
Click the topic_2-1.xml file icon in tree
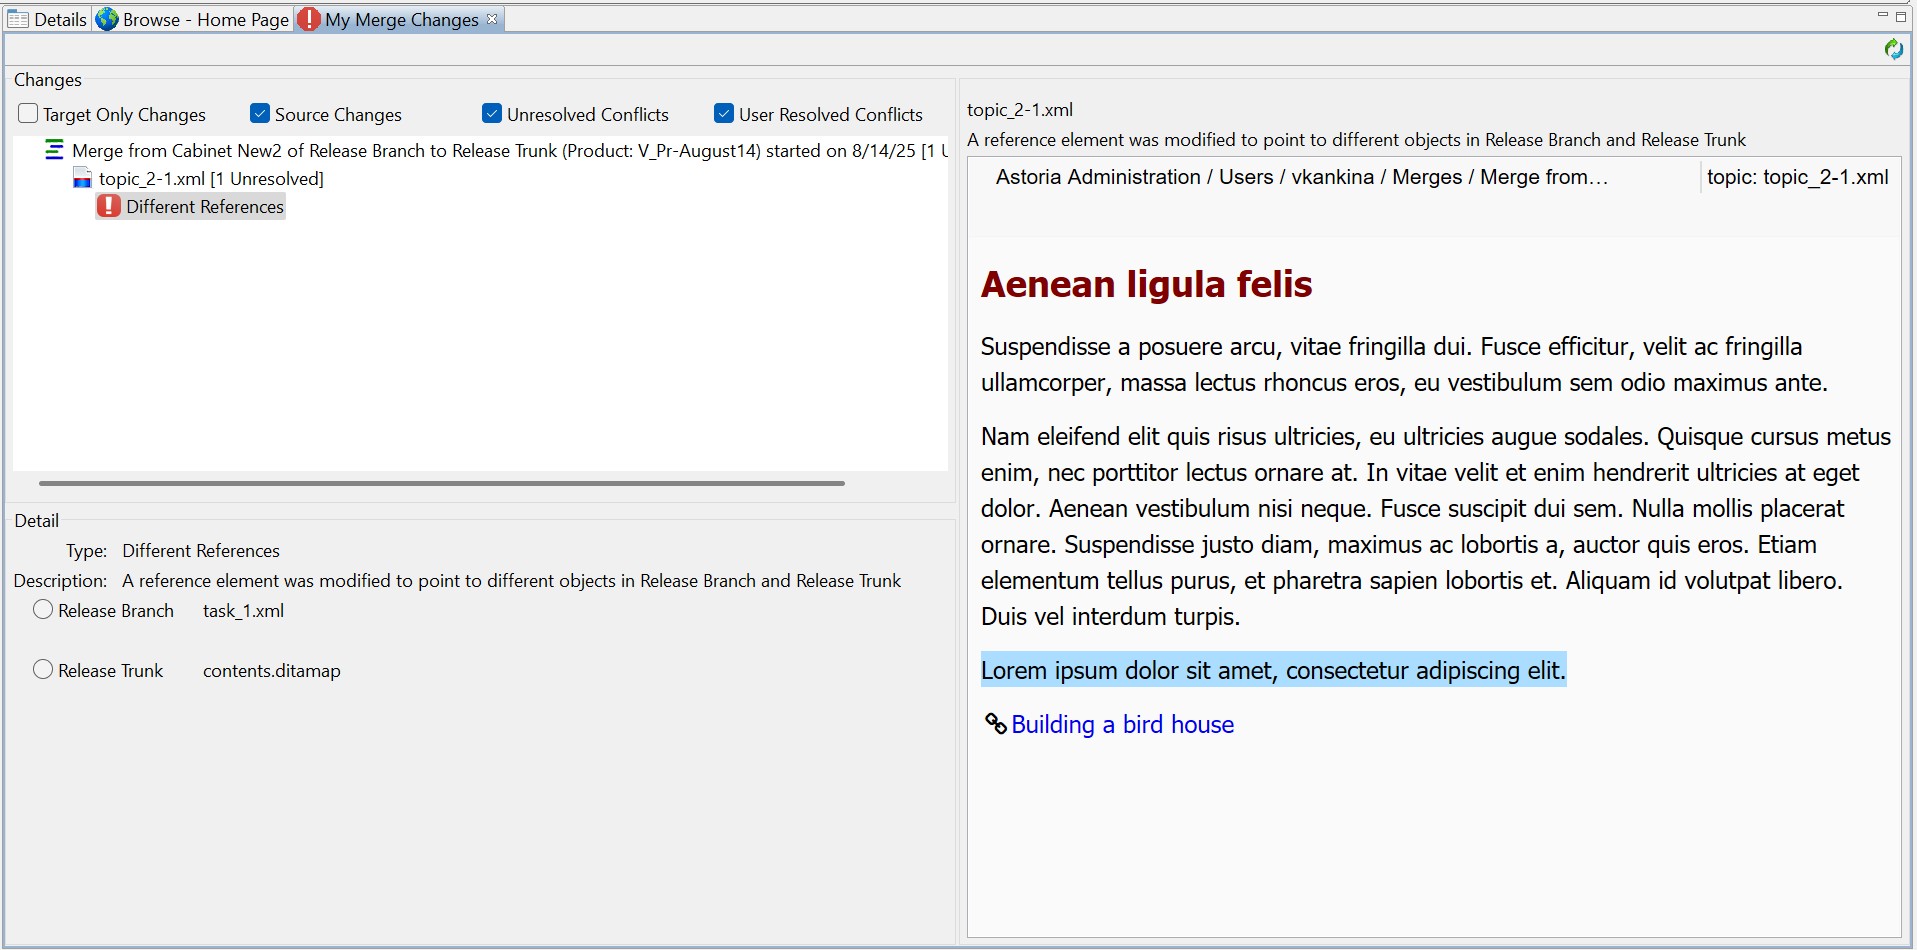pos(82,179)
